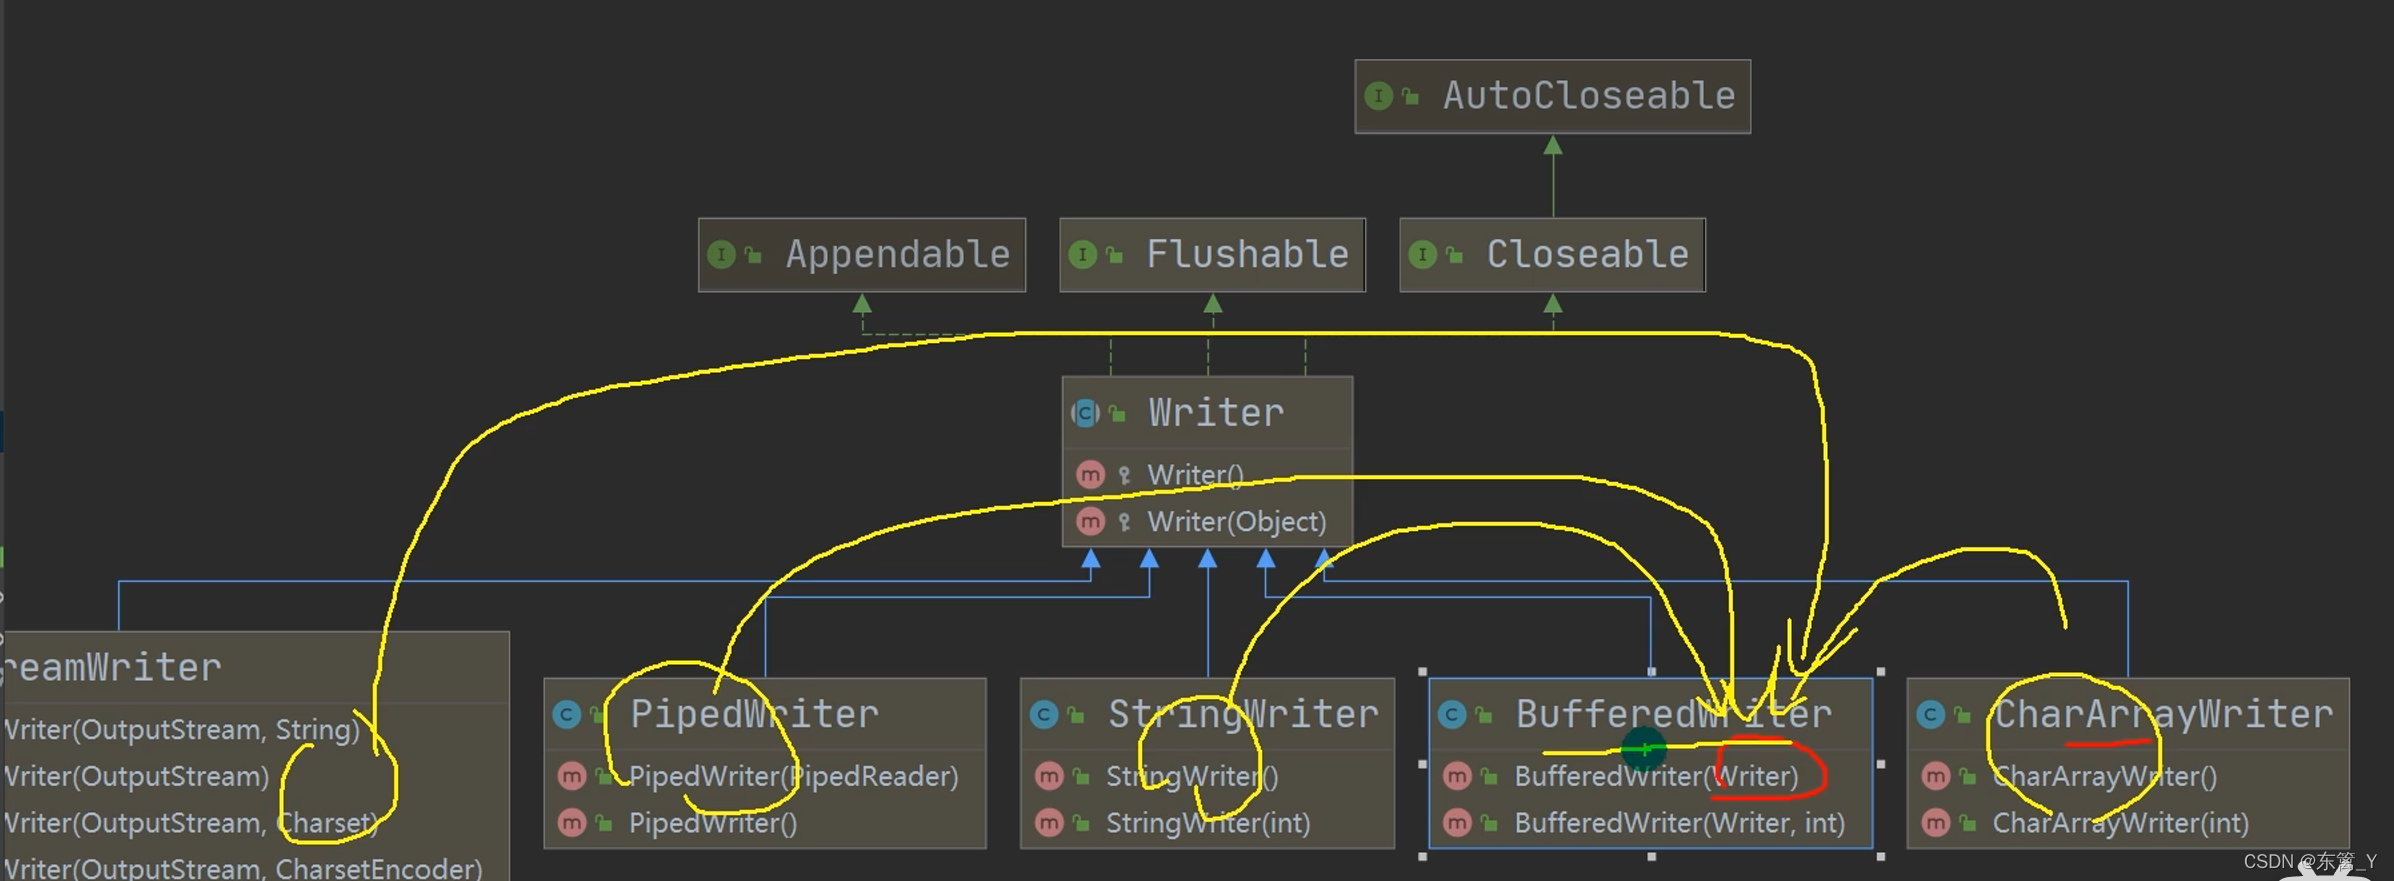Click the class icon beside BufferedWriter title
Image resolution: width=2394 pixels, height=881 pixels.
click(1452, 715)
